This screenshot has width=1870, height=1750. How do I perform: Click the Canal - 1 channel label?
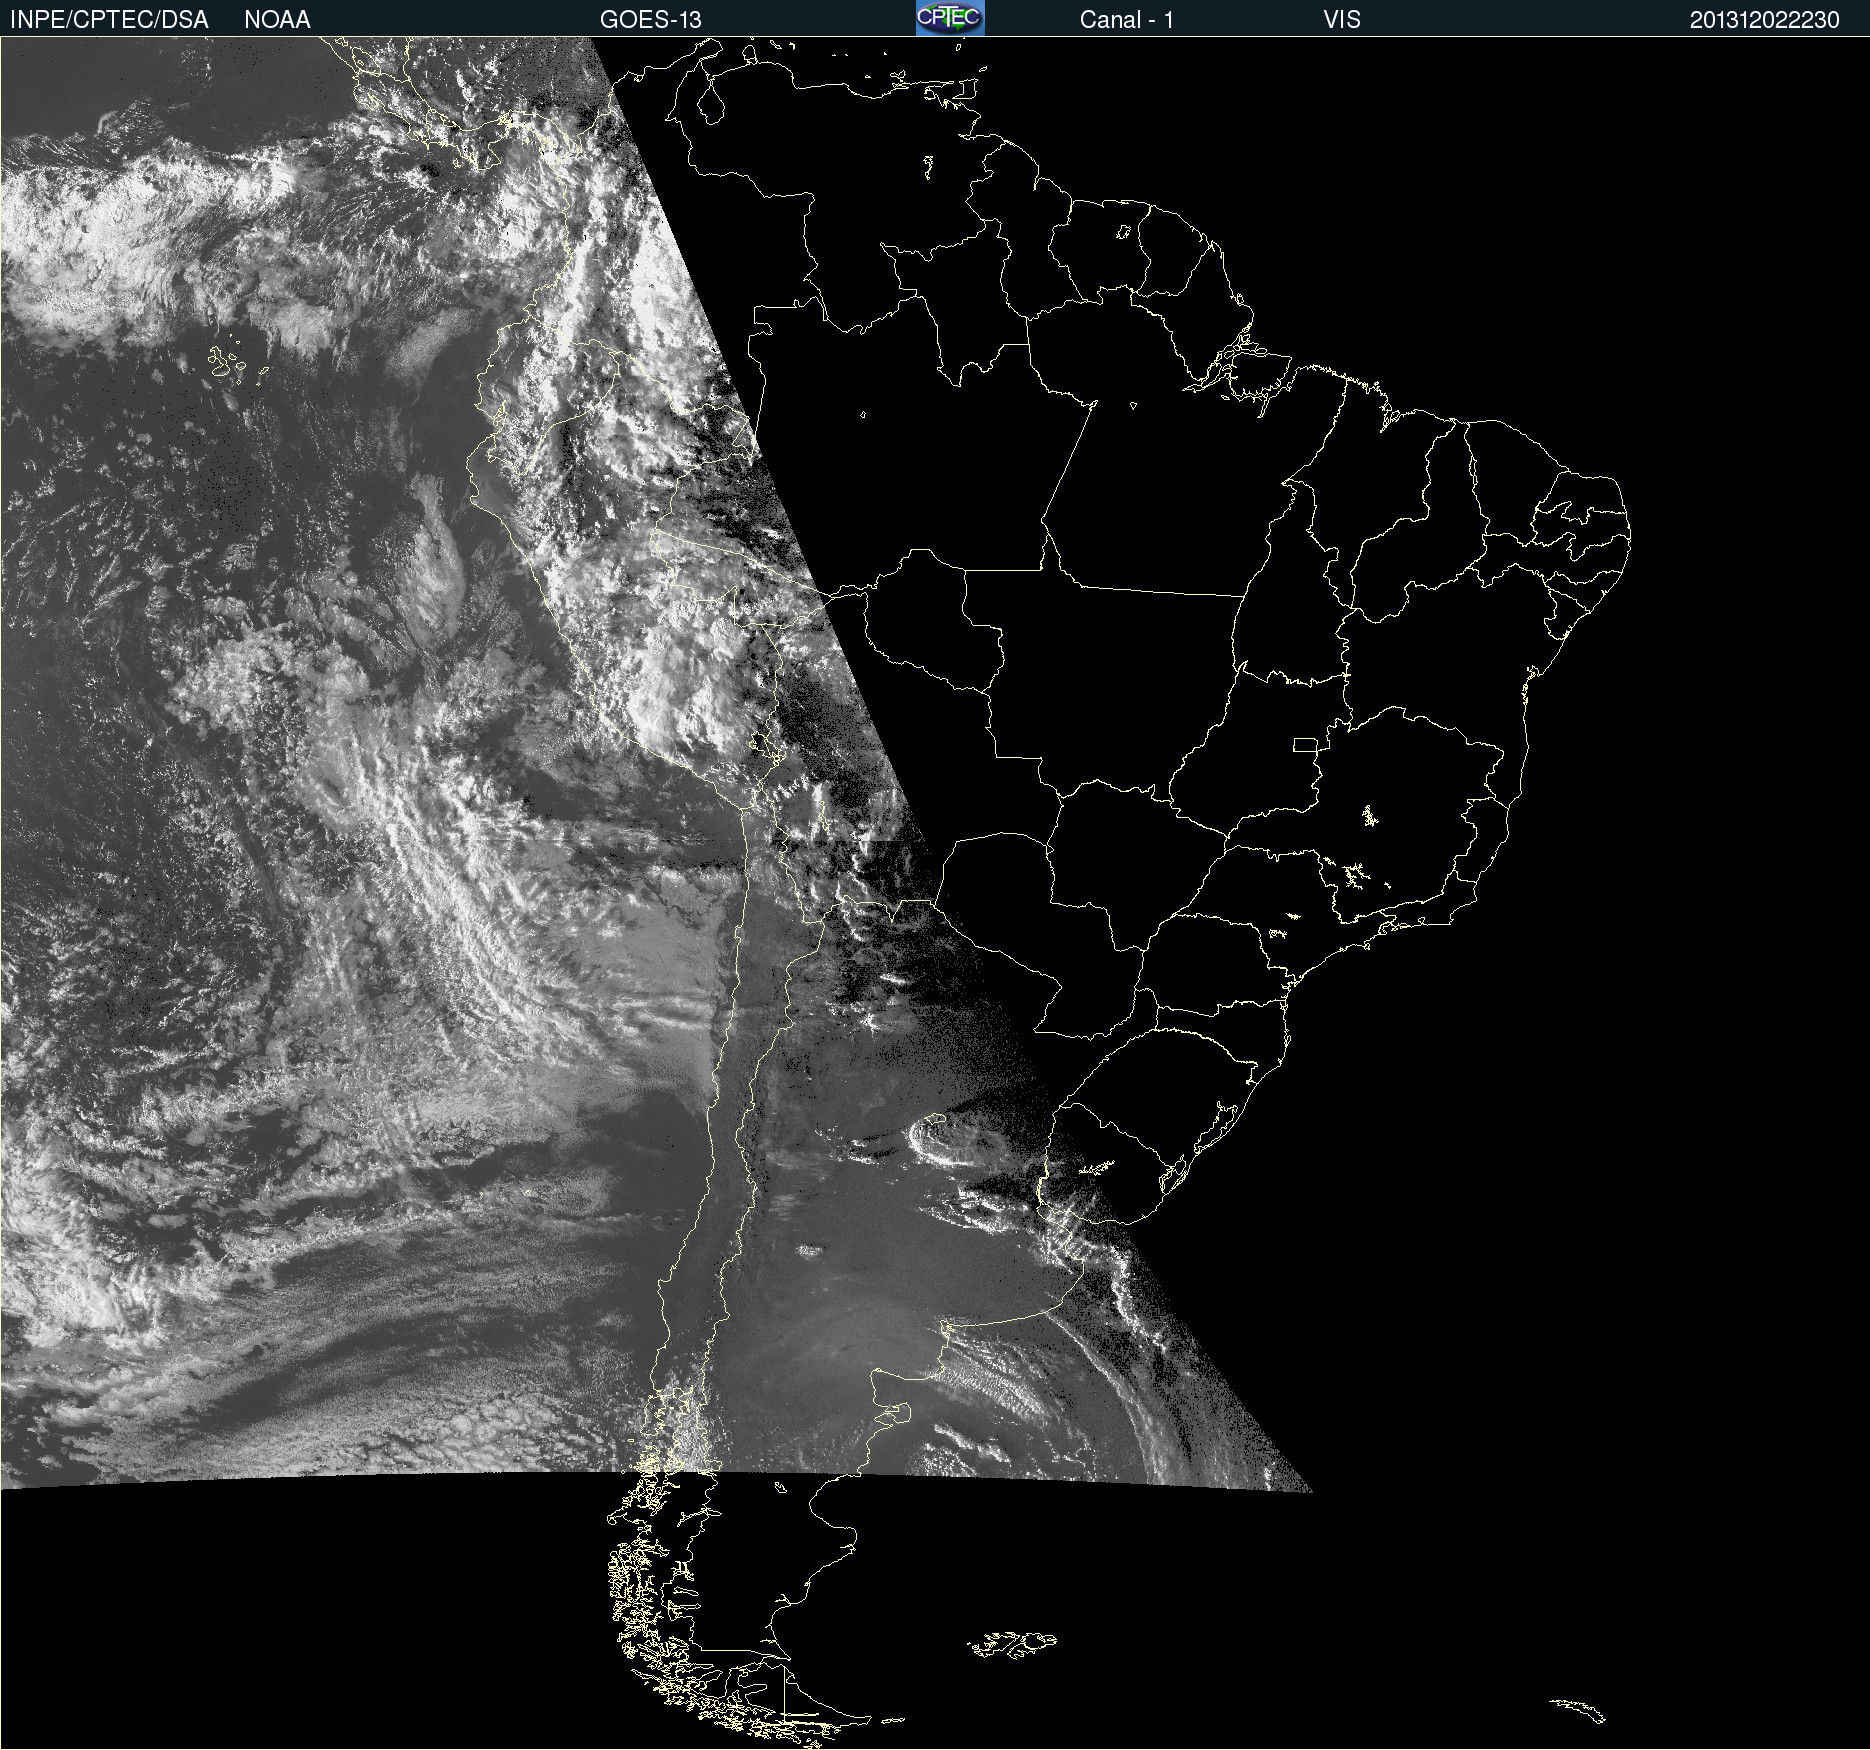(1126, 20)
